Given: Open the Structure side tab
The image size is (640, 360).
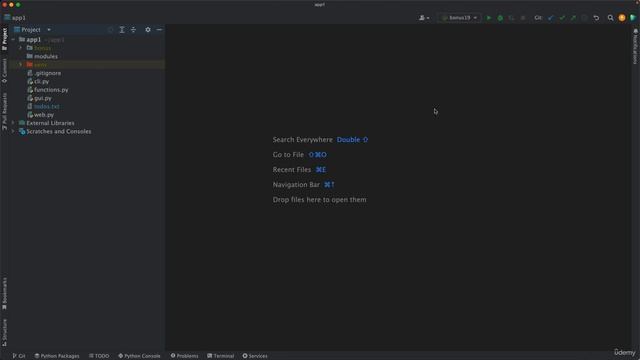Looking at the screenshot, I should coord(4,332).
